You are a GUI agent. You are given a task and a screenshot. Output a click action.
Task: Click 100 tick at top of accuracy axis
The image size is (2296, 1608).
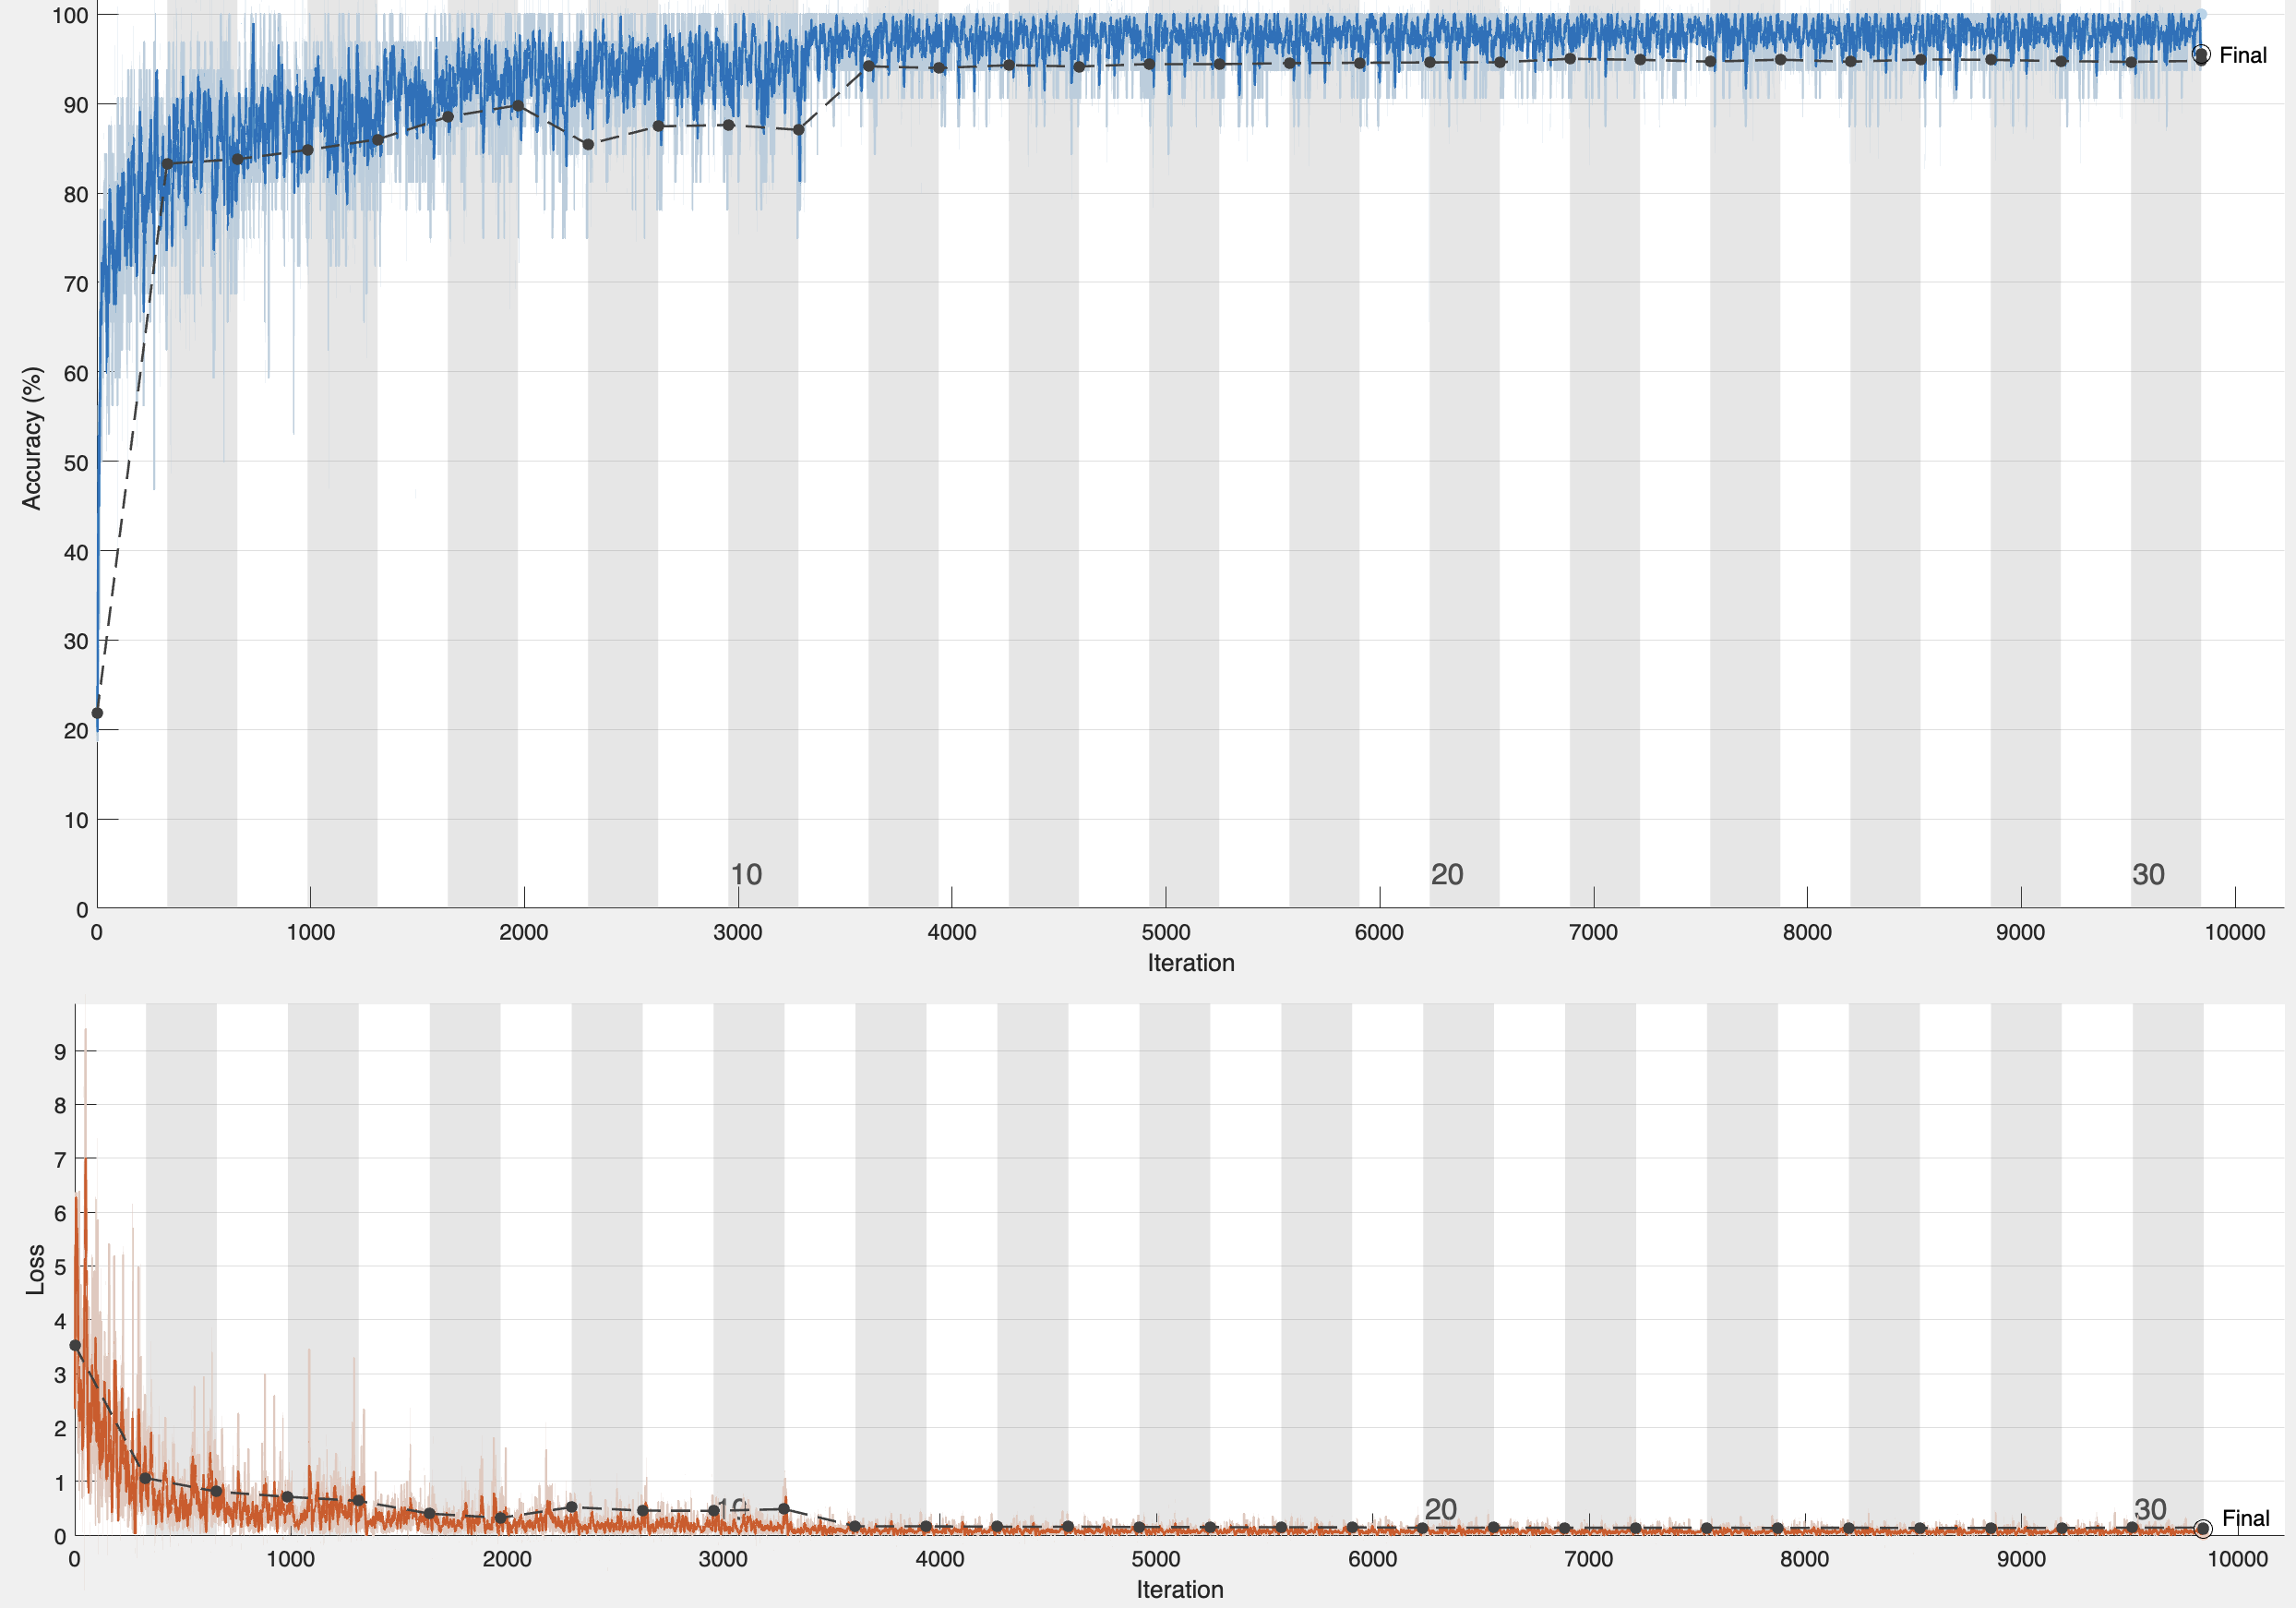pos(70,16)
